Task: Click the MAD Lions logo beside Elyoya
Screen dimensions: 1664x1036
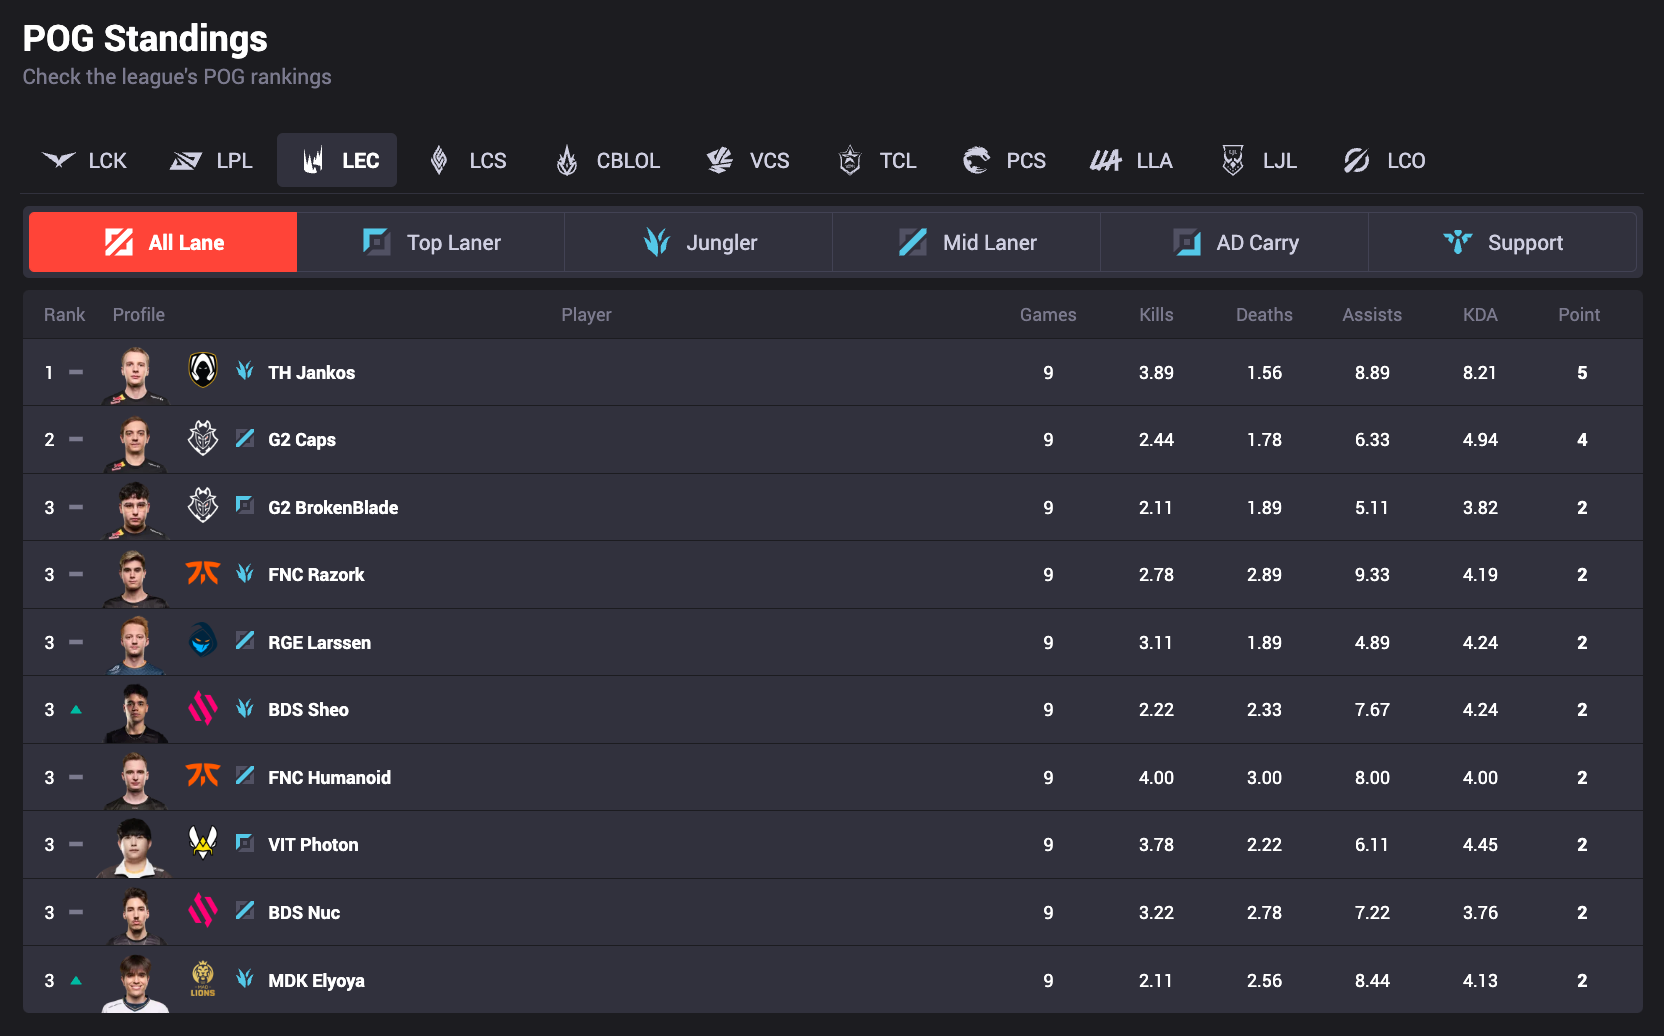Action: coord(203,979)
